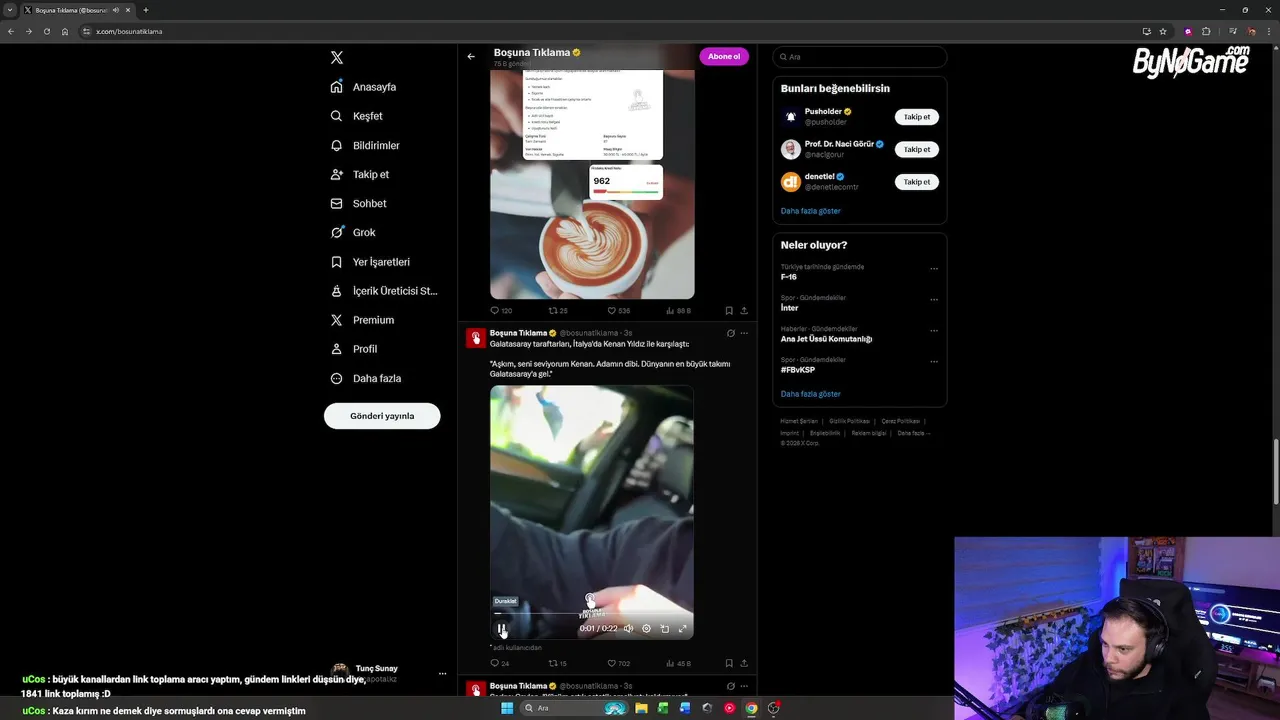Open Premium in sidebar
Viewport: 1280px width, 720px height.
point(362,320)
